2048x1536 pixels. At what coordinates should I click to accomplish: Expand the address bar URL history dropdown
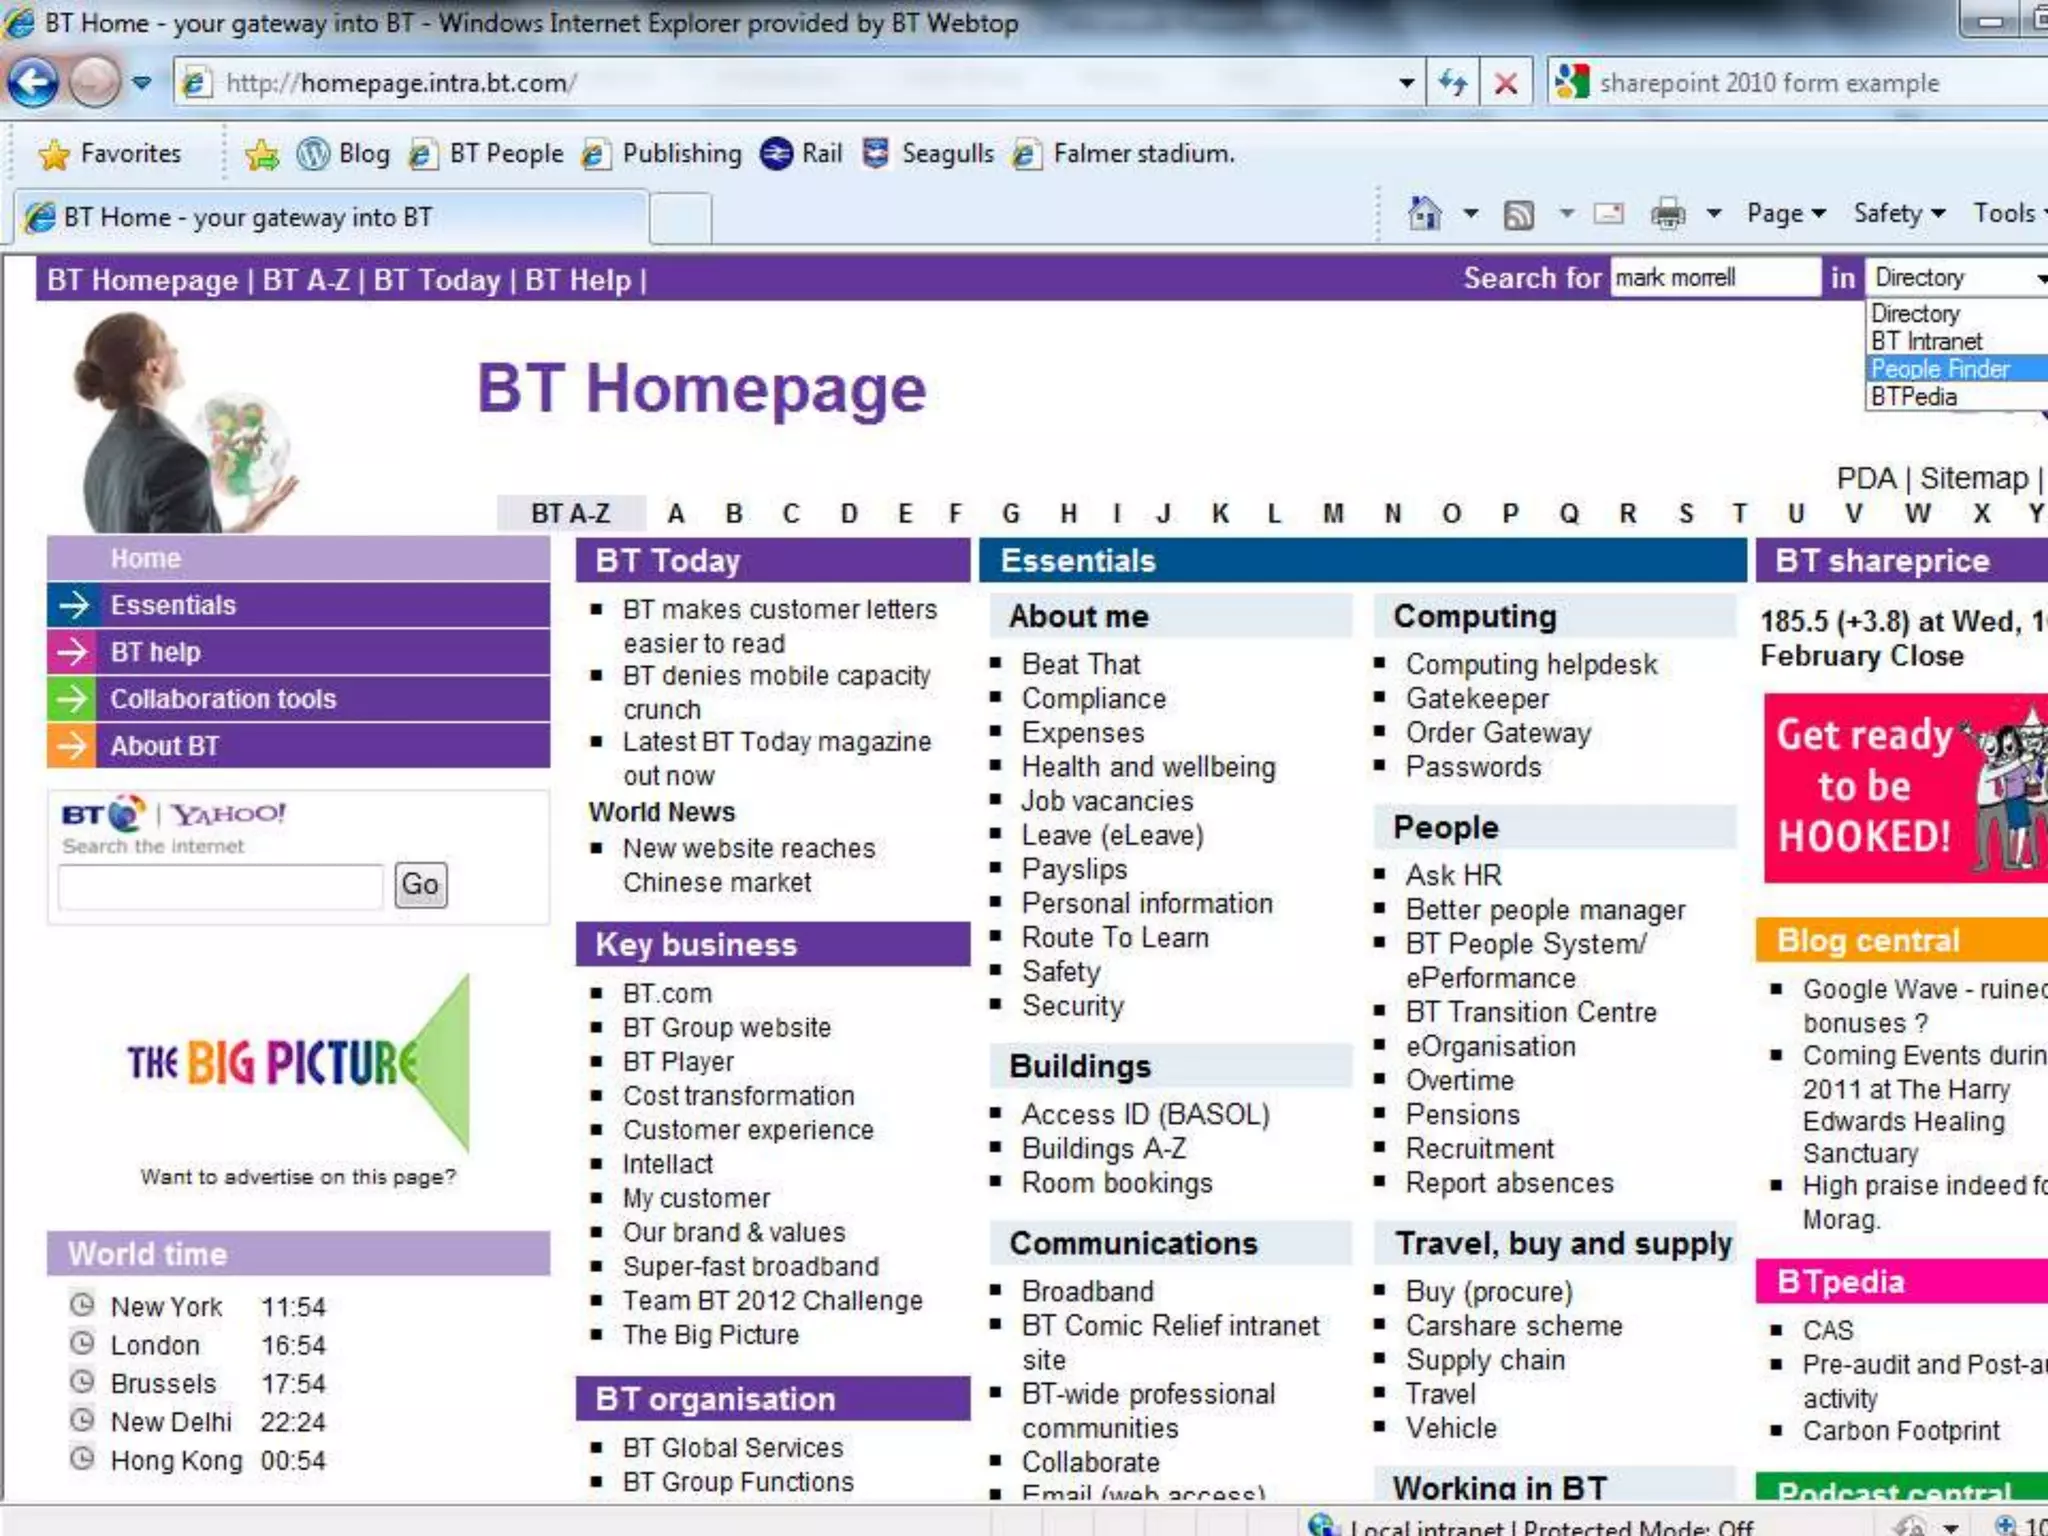(1406, 83)
